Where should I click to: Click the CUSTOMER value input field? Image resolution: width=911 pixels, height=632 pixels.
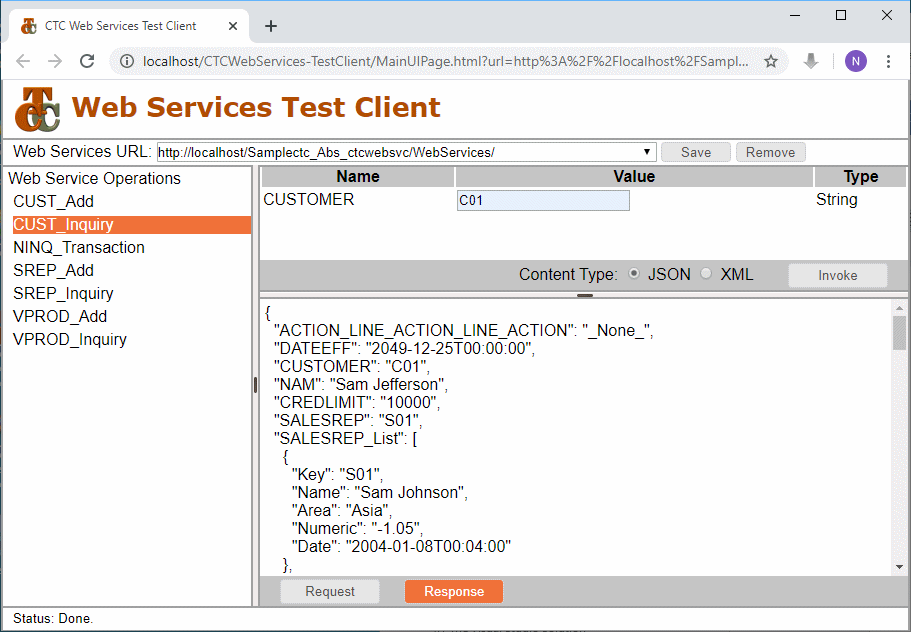543,200
